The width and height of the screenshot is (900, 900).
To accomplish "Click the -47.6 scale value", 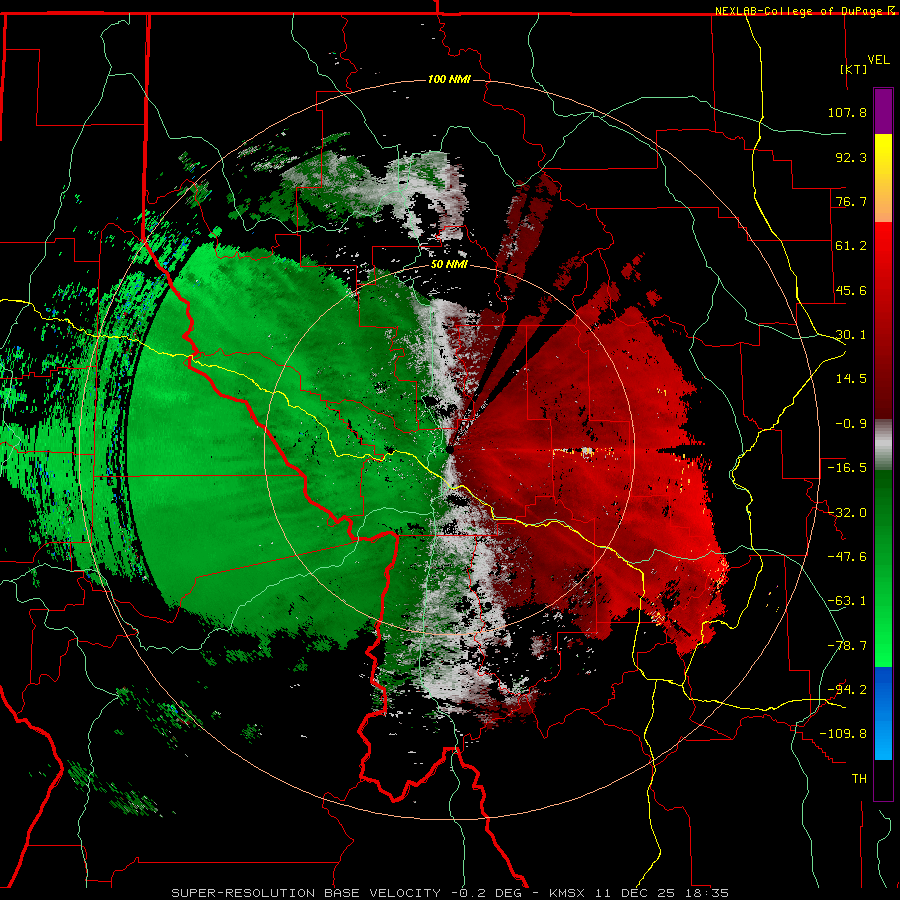I will pos(847,557).
